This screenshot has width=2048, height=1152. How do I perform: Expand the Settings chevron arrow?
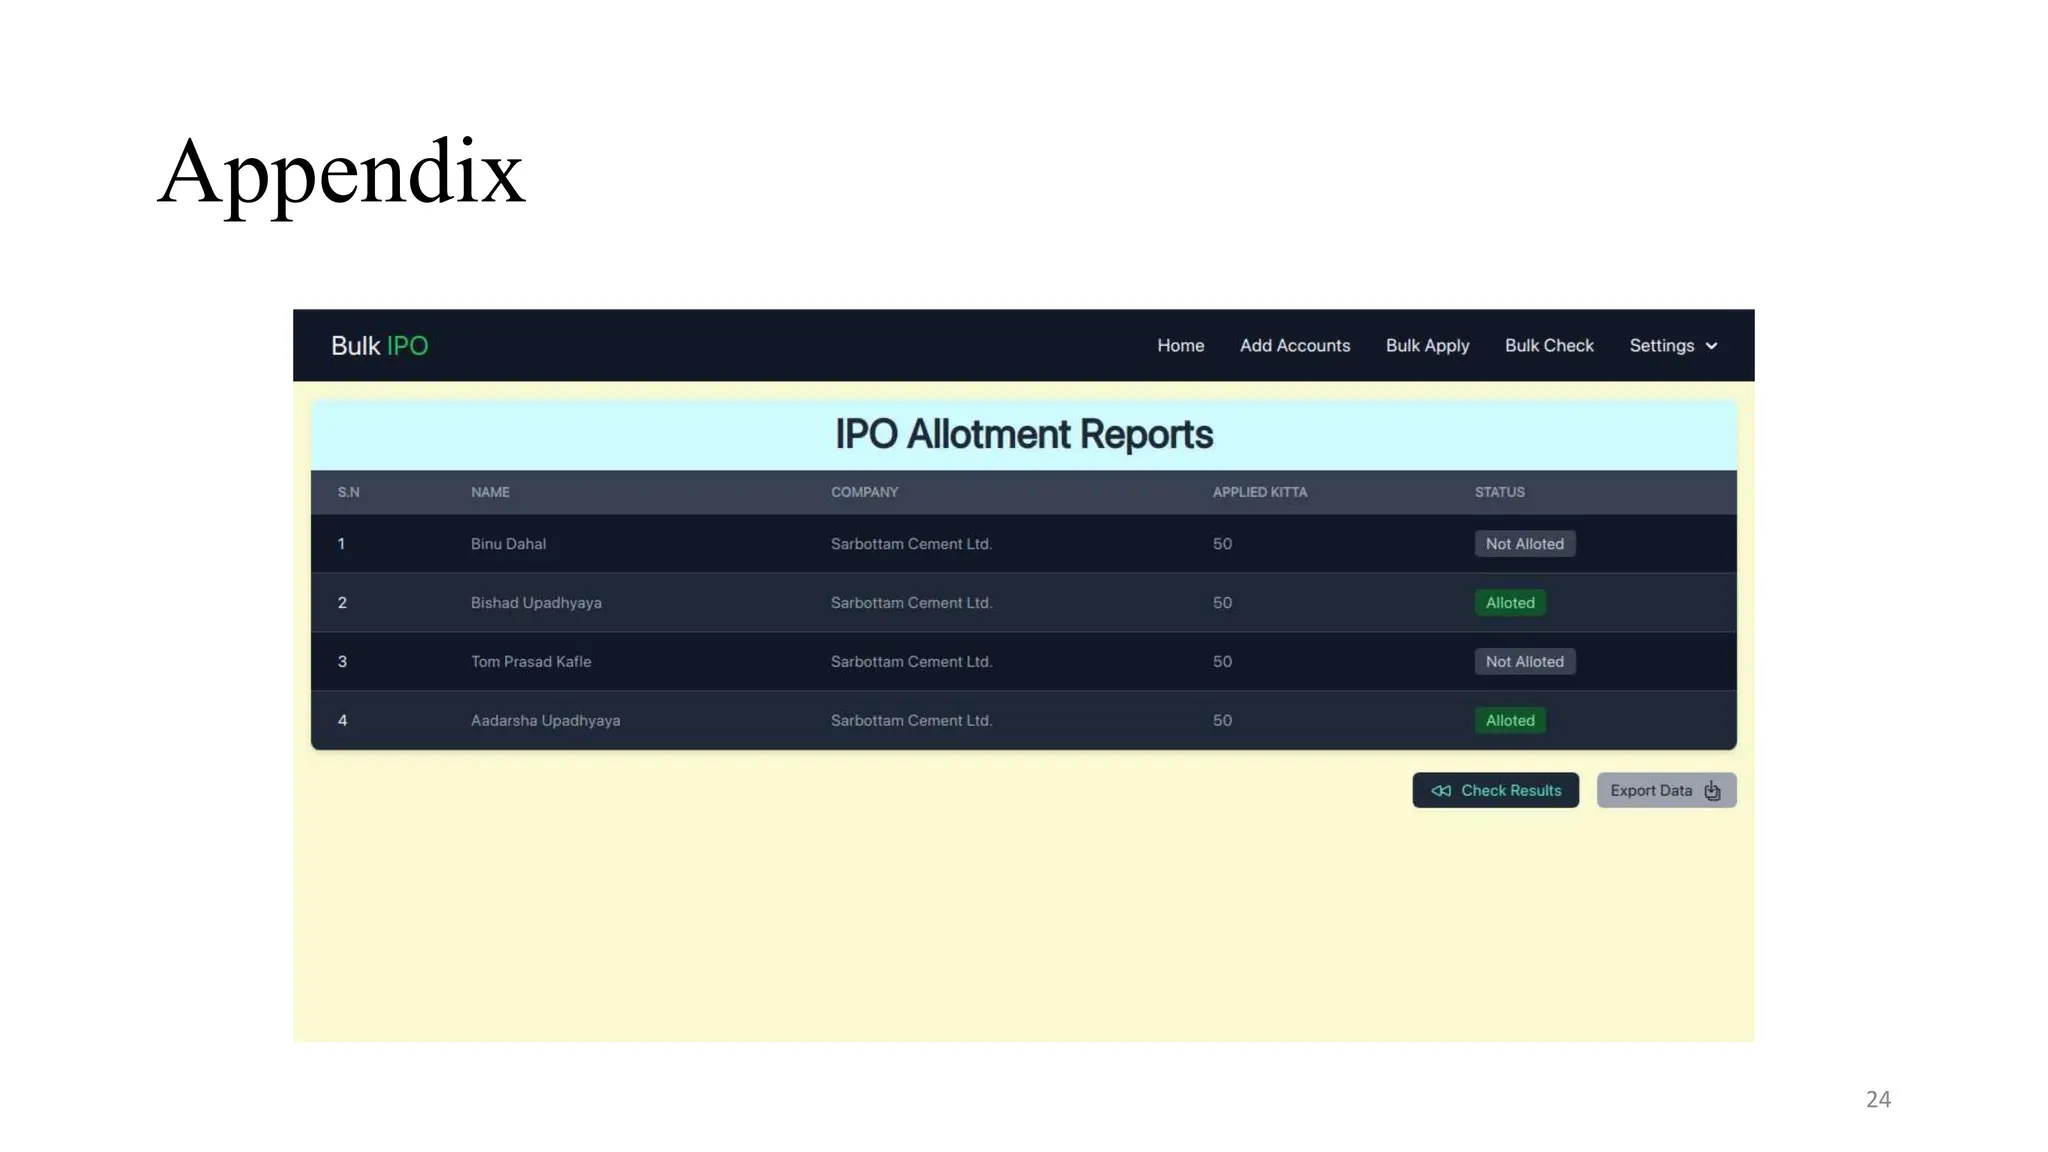pyautogui.click(x=1712, y=346)
